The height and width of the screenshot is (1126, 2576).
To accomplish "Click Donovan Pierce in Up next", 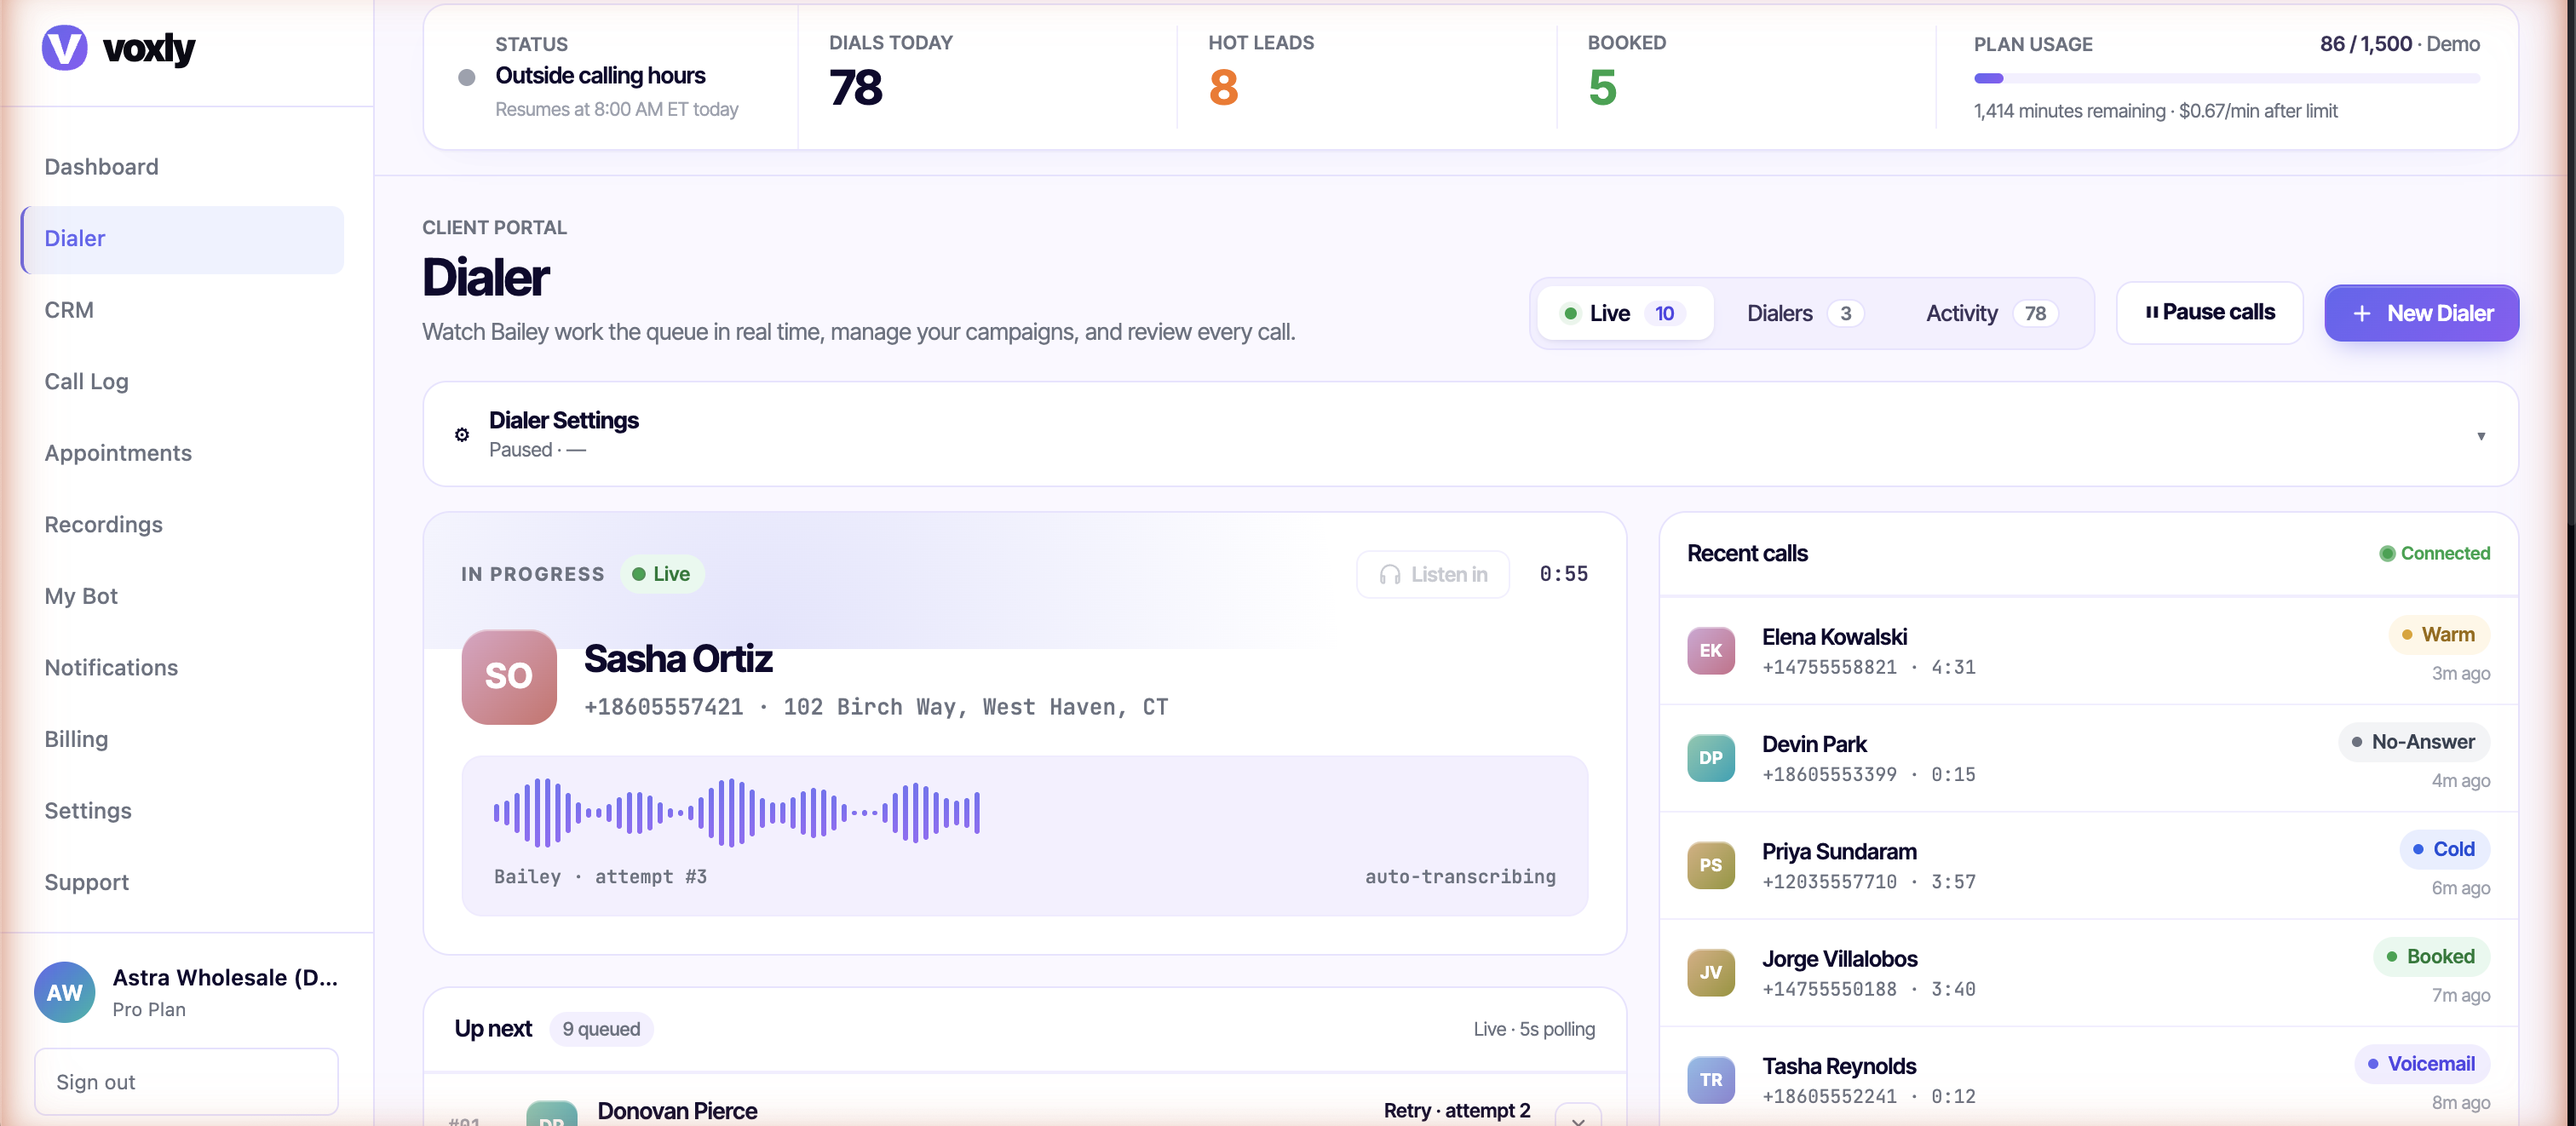I will 677,1111.
